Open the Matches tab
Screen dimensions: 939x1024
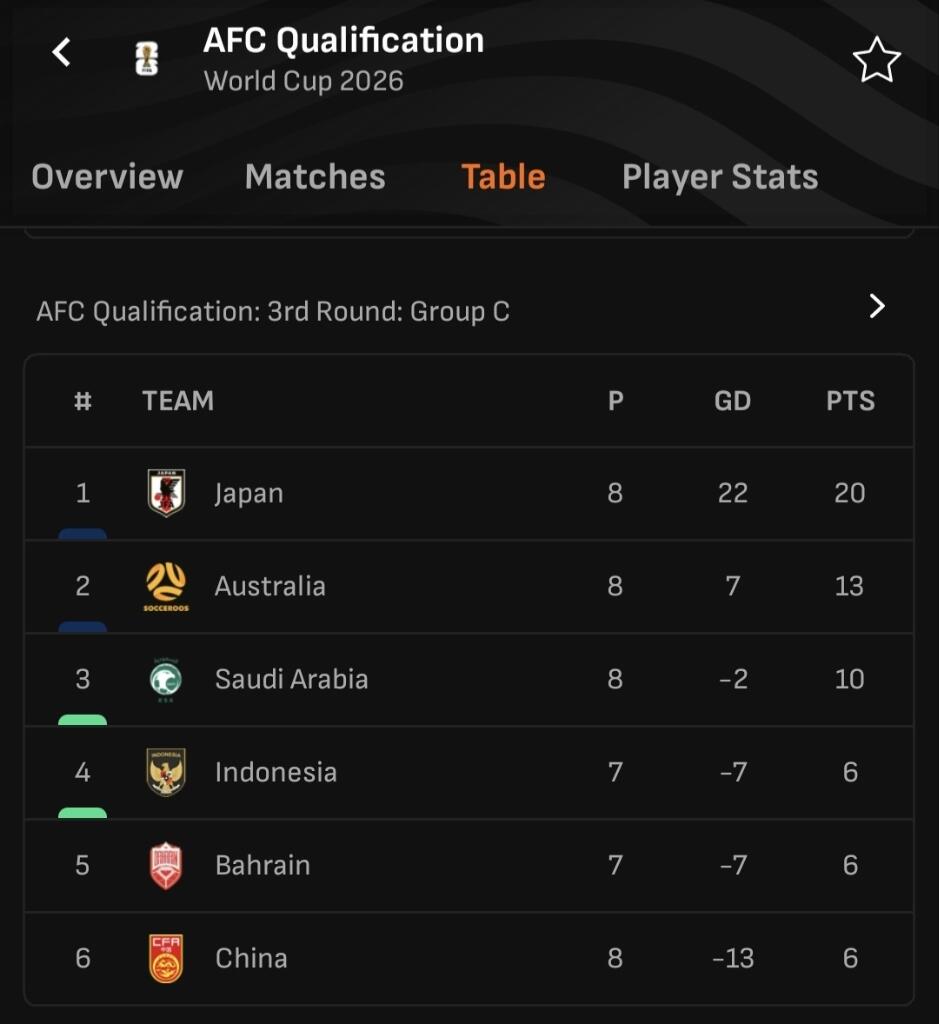(315, 177)
